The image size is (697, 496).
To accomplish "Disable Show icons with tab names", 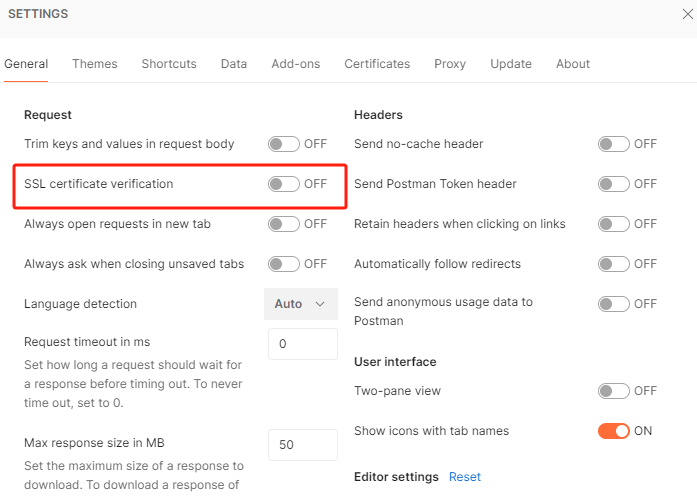I will click(x=614, y=431).
